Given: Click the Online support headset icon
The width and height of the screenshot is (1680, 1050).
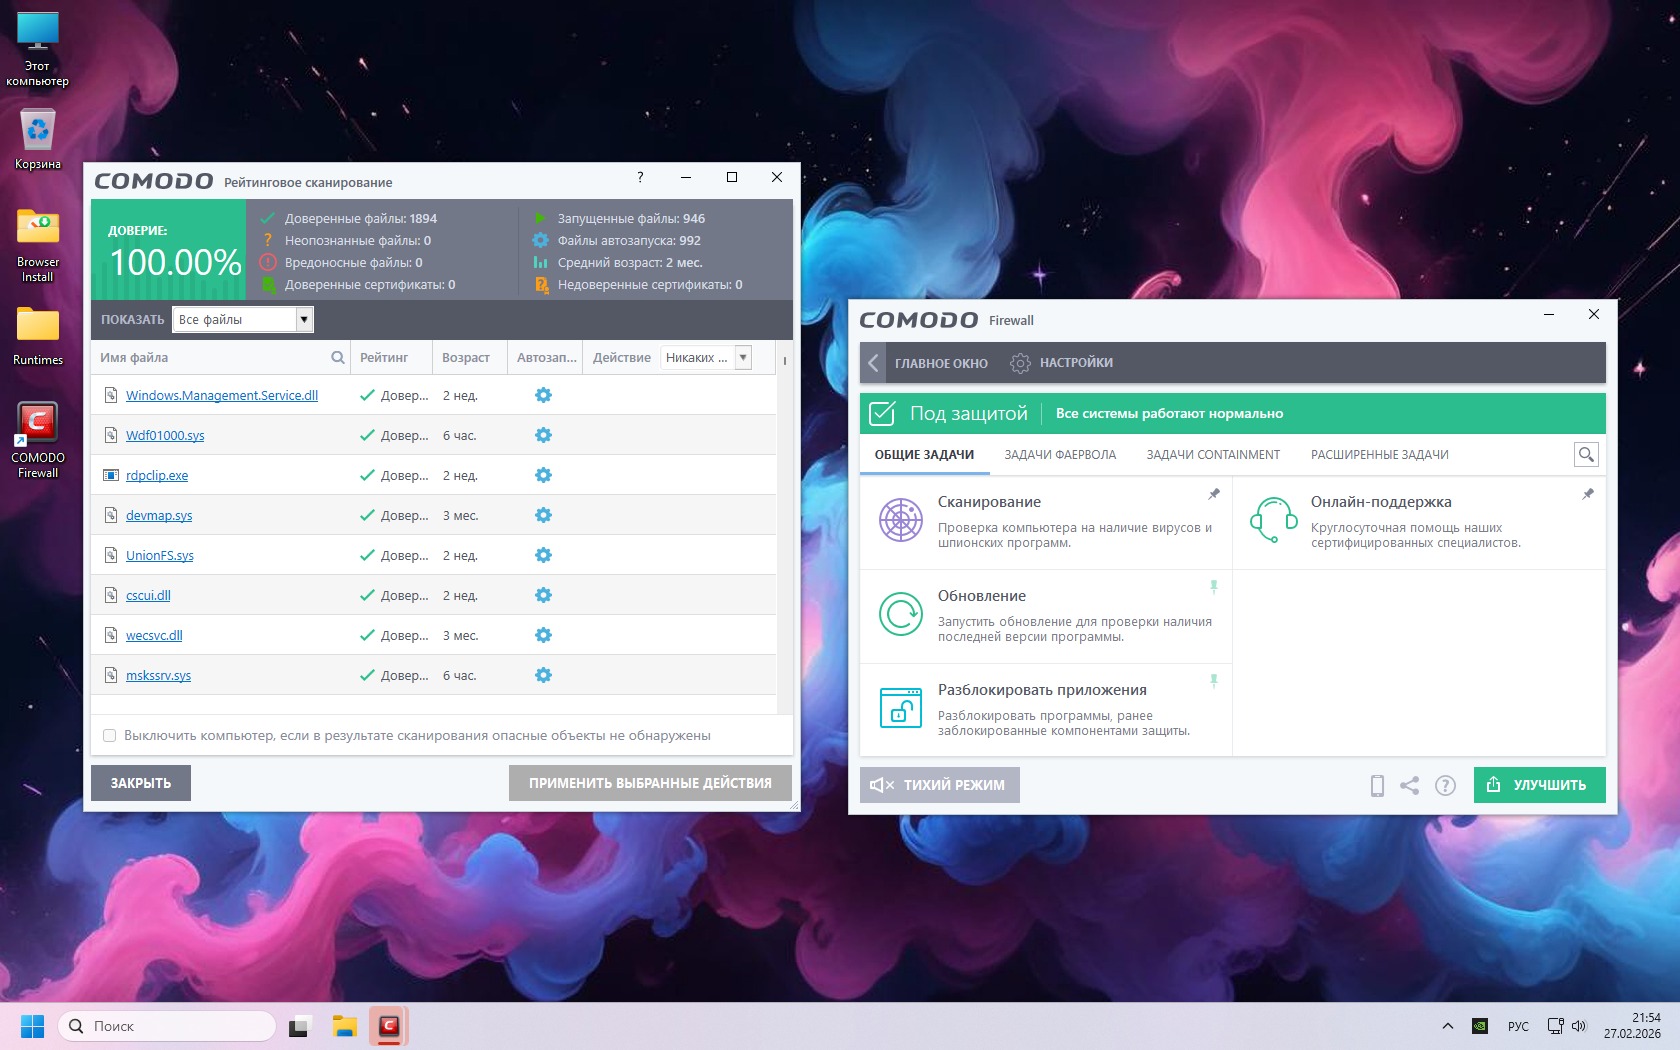Looking at the screenshot, I should tap(1273, 520).
